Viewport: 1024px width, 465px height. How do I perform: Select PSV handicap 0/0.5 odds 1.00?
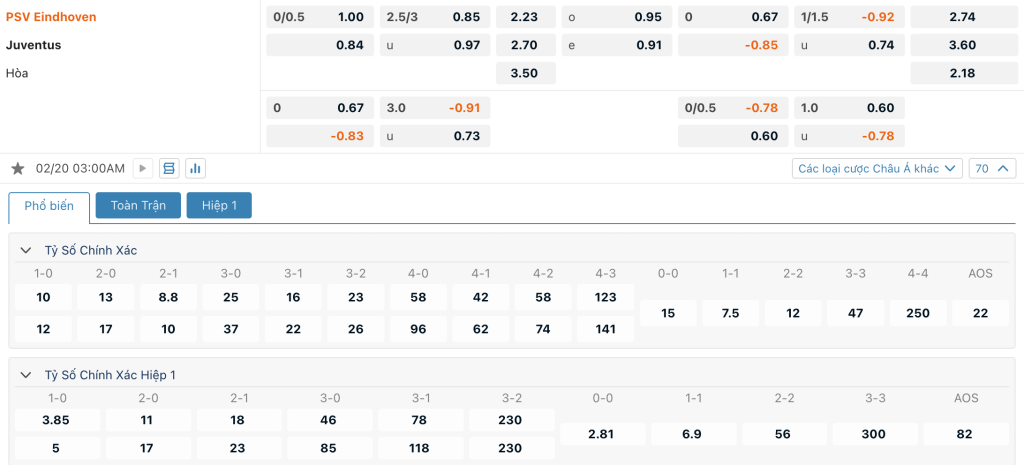[x=320, y=17]
